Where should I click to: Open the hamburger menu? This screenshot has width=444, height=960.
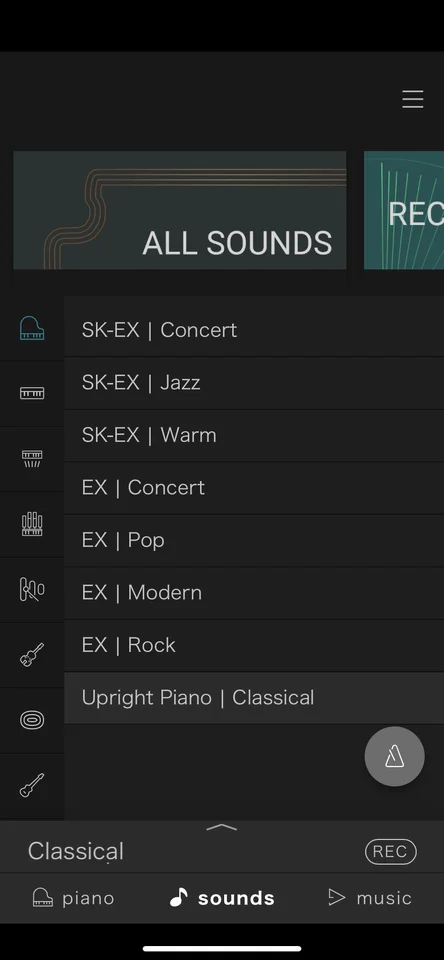pos(413,99)
